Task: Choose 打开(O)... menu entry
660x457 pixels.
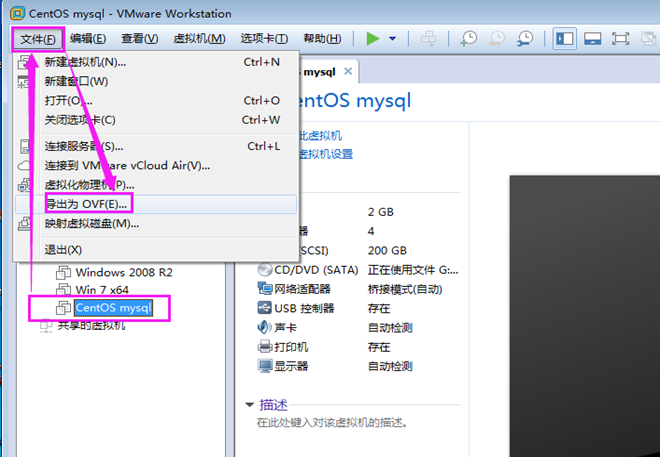Action: pyautogui.click(x=157, y=101)
